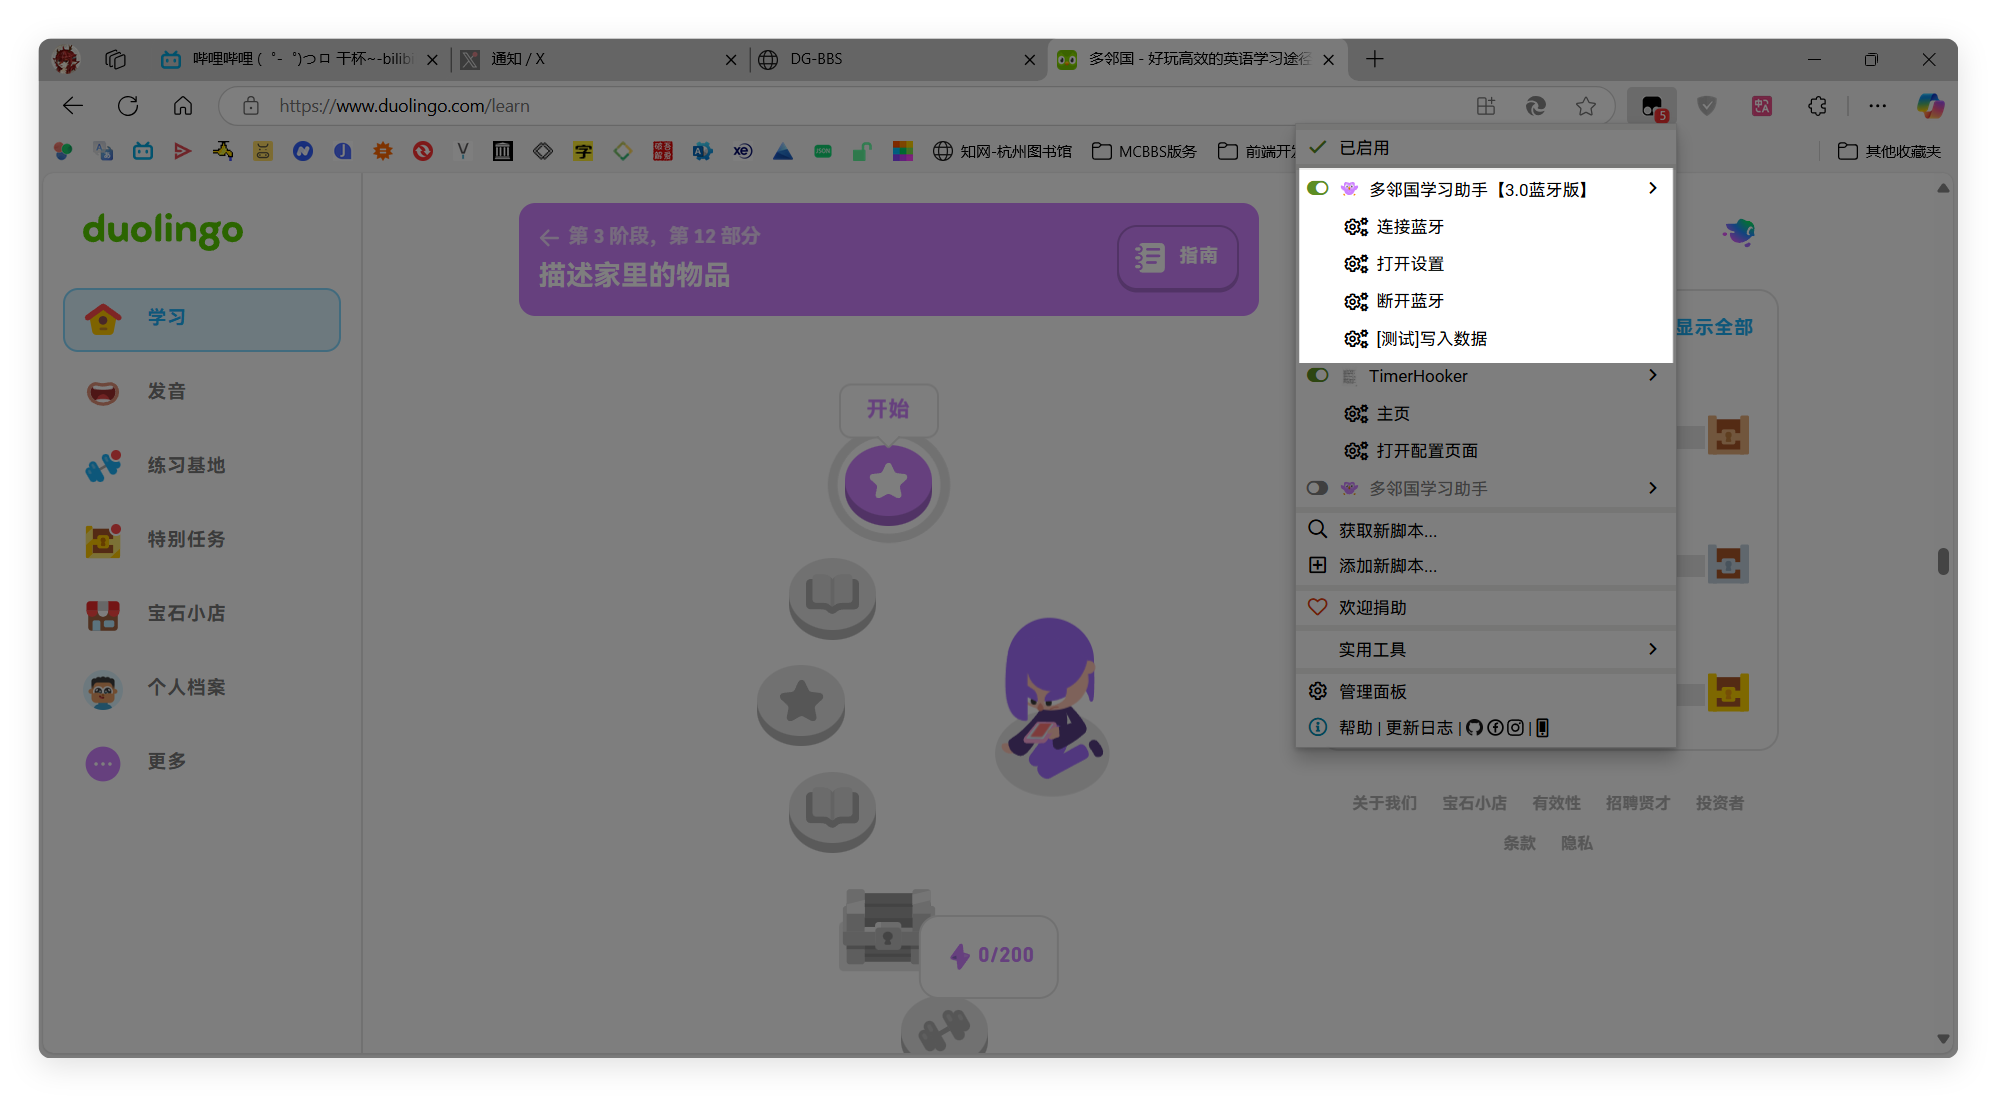Open 宝石小店 in Duolingo sidebar

click(x=202, y=614)
